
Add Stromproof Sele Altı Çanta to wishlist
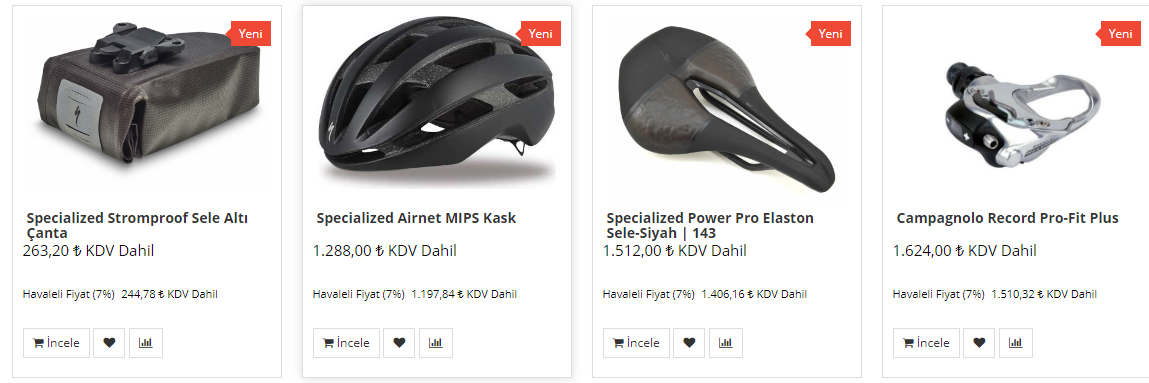(109, 343)
